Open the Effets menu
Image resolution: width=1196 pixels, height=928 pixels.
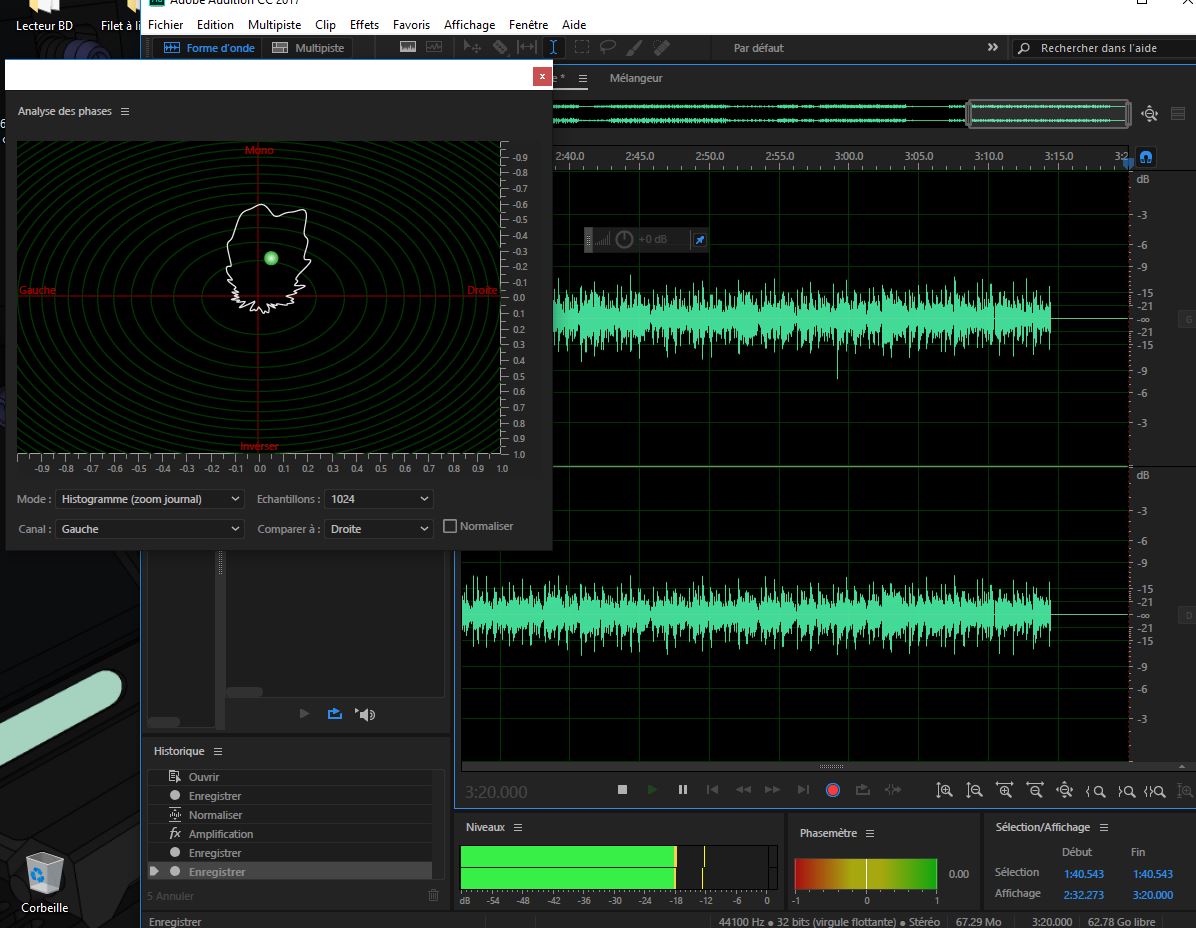(x=364, y=25)
